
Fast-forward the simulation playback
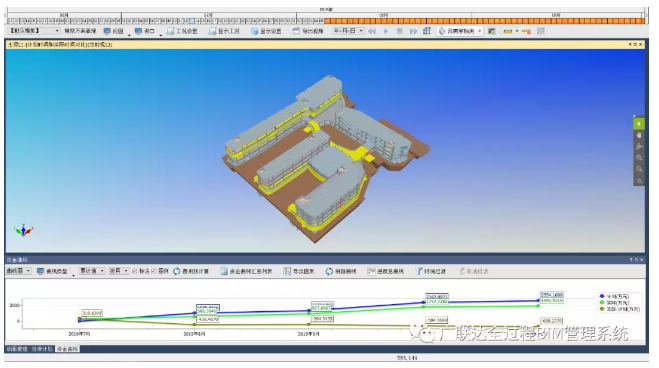[414, 31]
